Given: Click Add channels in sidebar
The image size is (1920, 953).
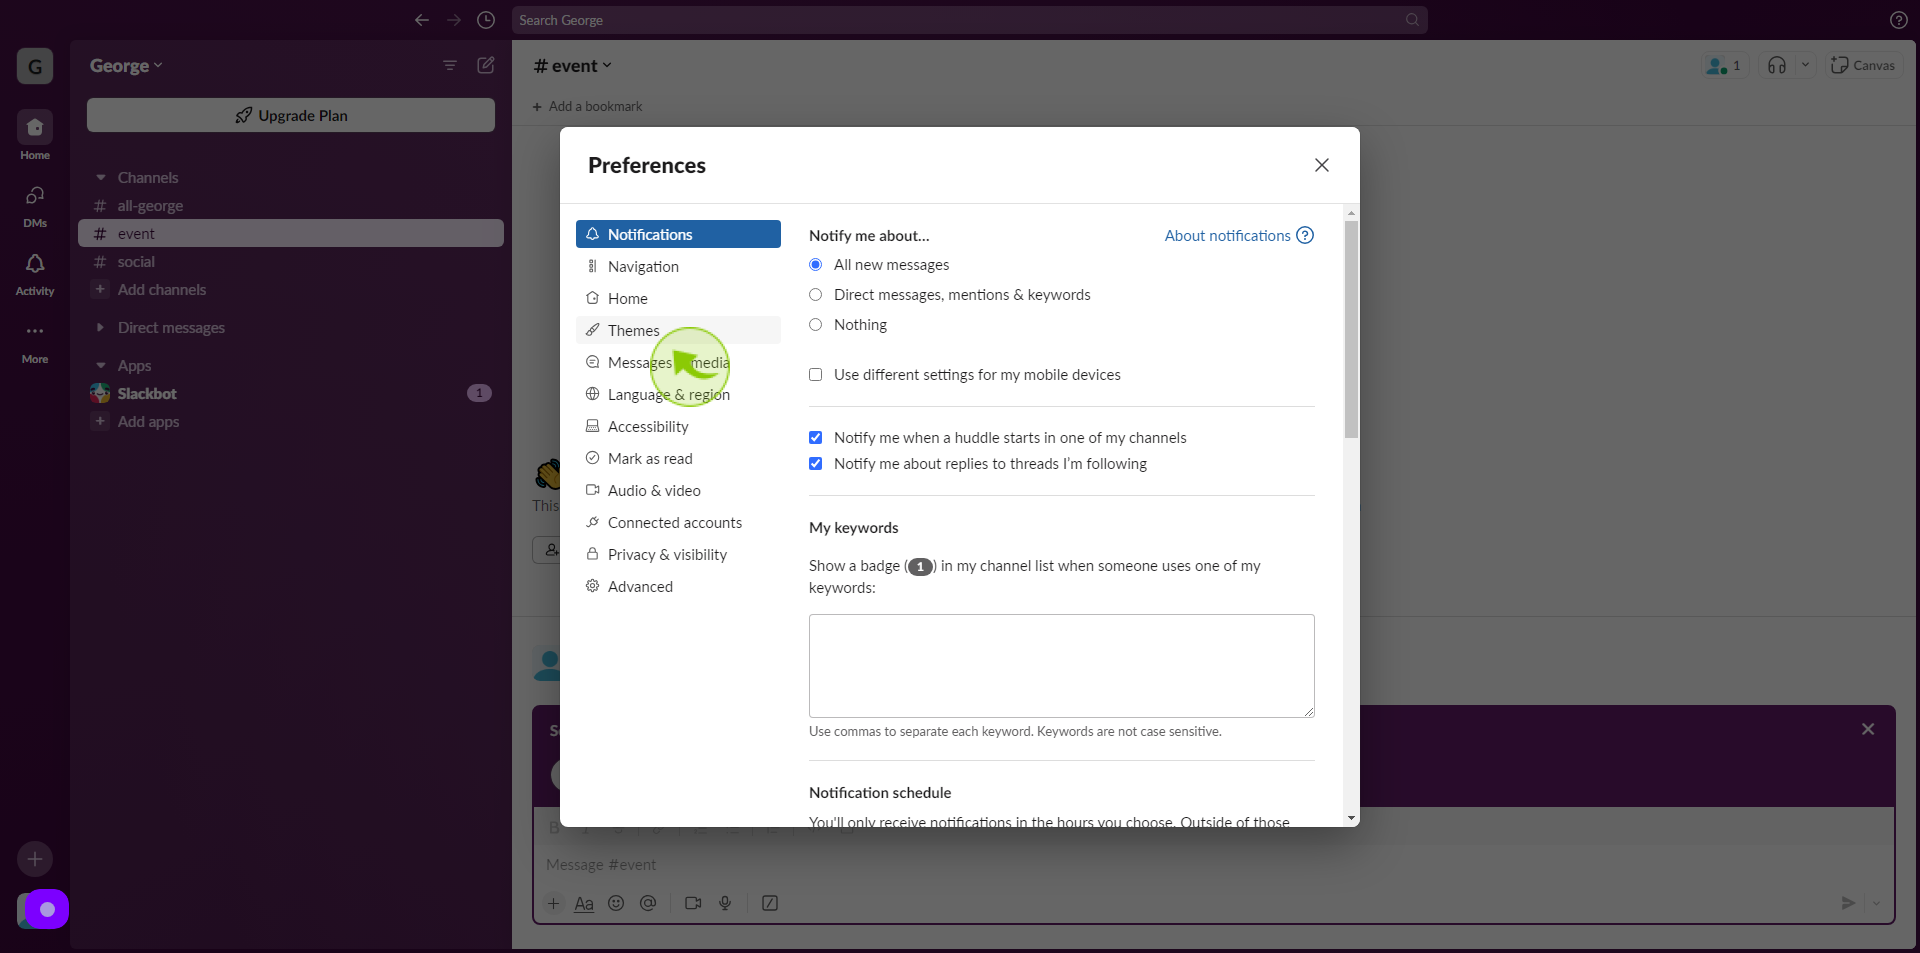Looking at the screenshot, I should [291, 289].
